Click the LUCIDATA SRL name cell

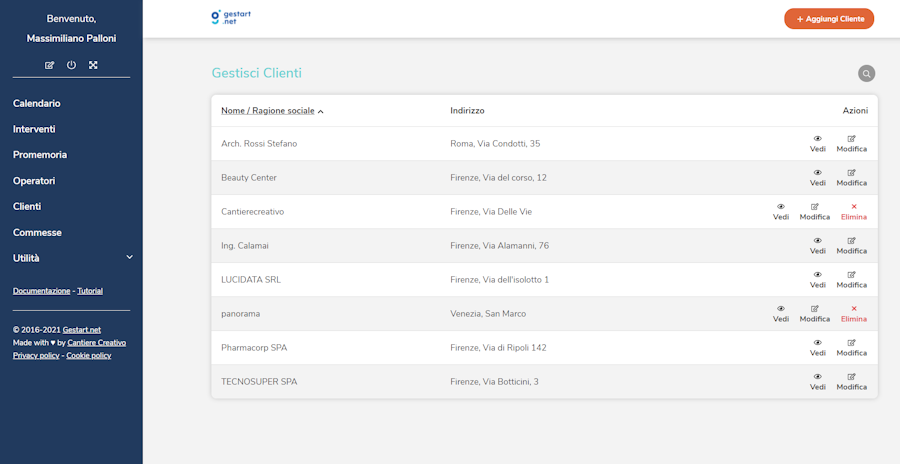(251, 280)
